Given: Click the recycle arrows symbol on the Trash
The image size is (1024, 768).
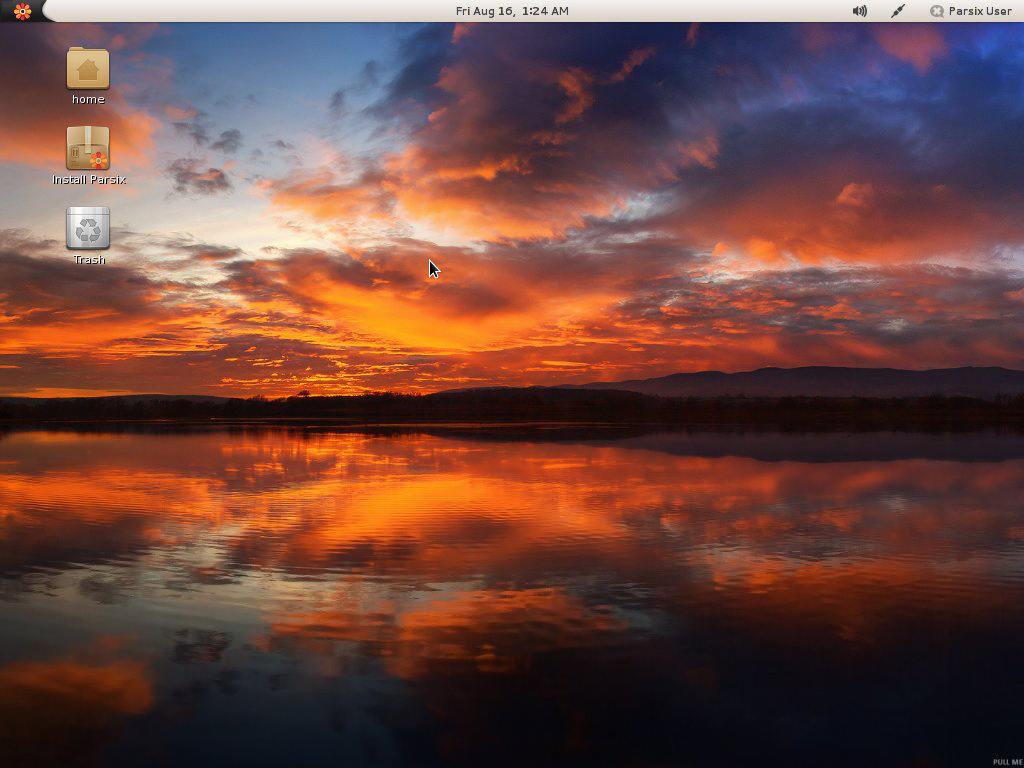Looking at the screenshot, I should click(89, 231).
